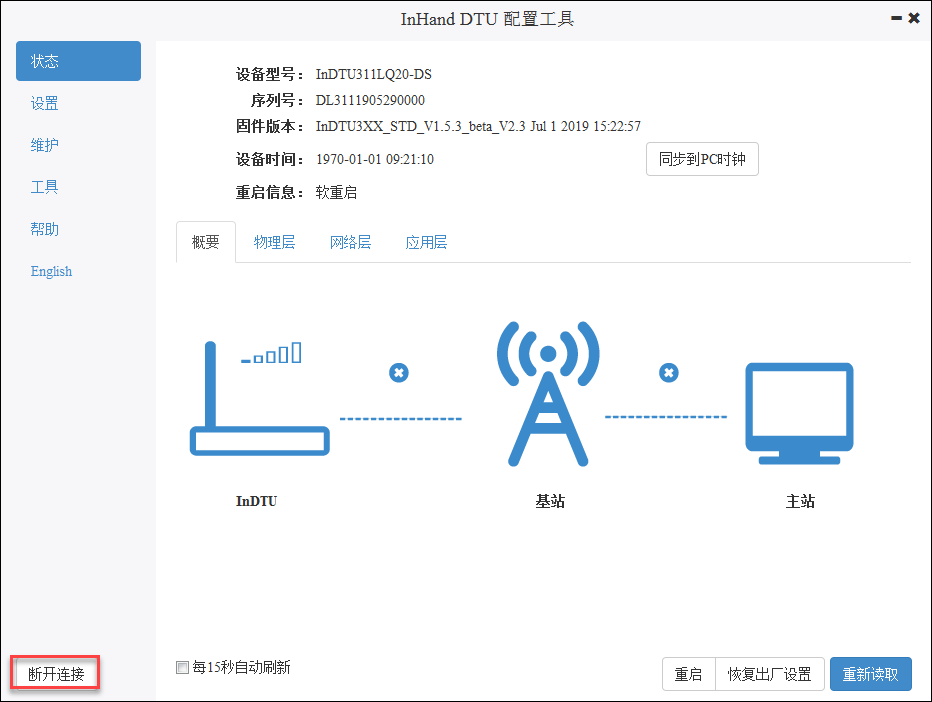Click the signal strength bars icon
Viewport: 932px width, 702px height.
[x=271, y=353]
